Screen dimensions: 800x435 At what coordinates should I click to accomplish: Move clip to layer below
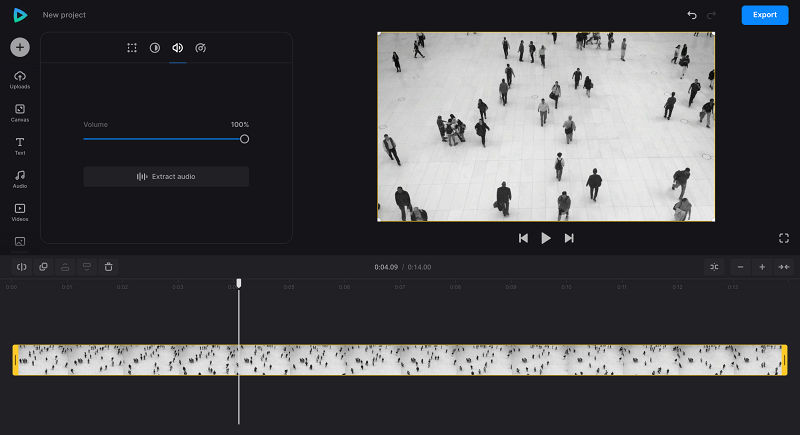[87, 267]
